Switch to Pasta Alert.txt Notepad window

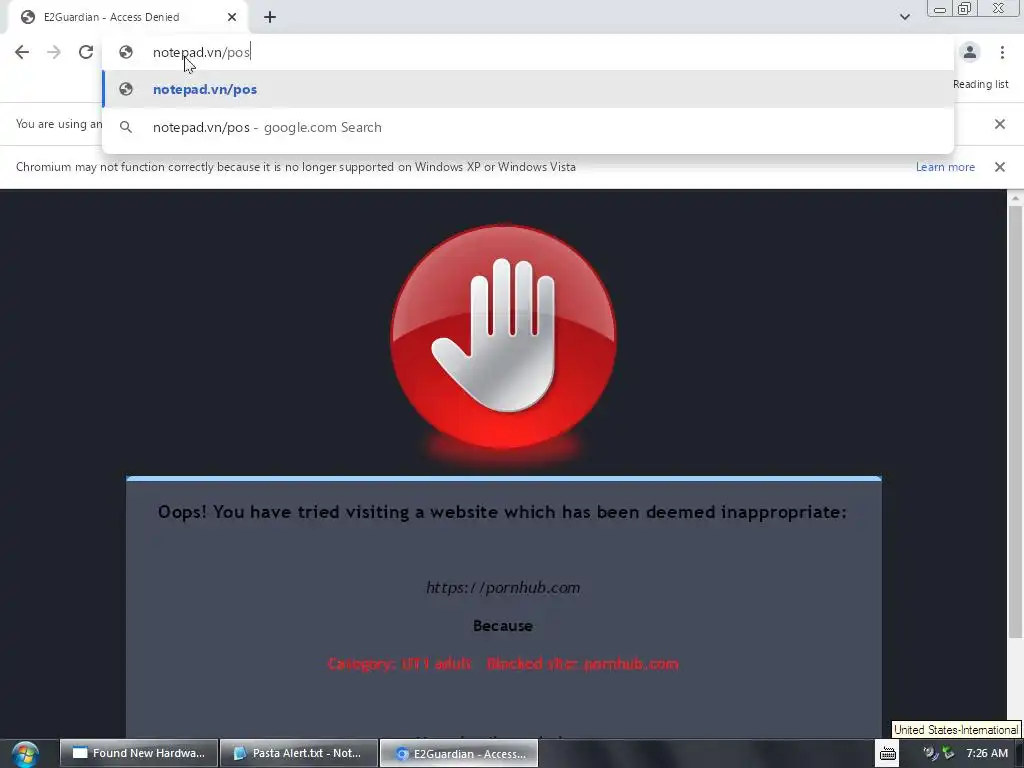(x=299, y=753)
